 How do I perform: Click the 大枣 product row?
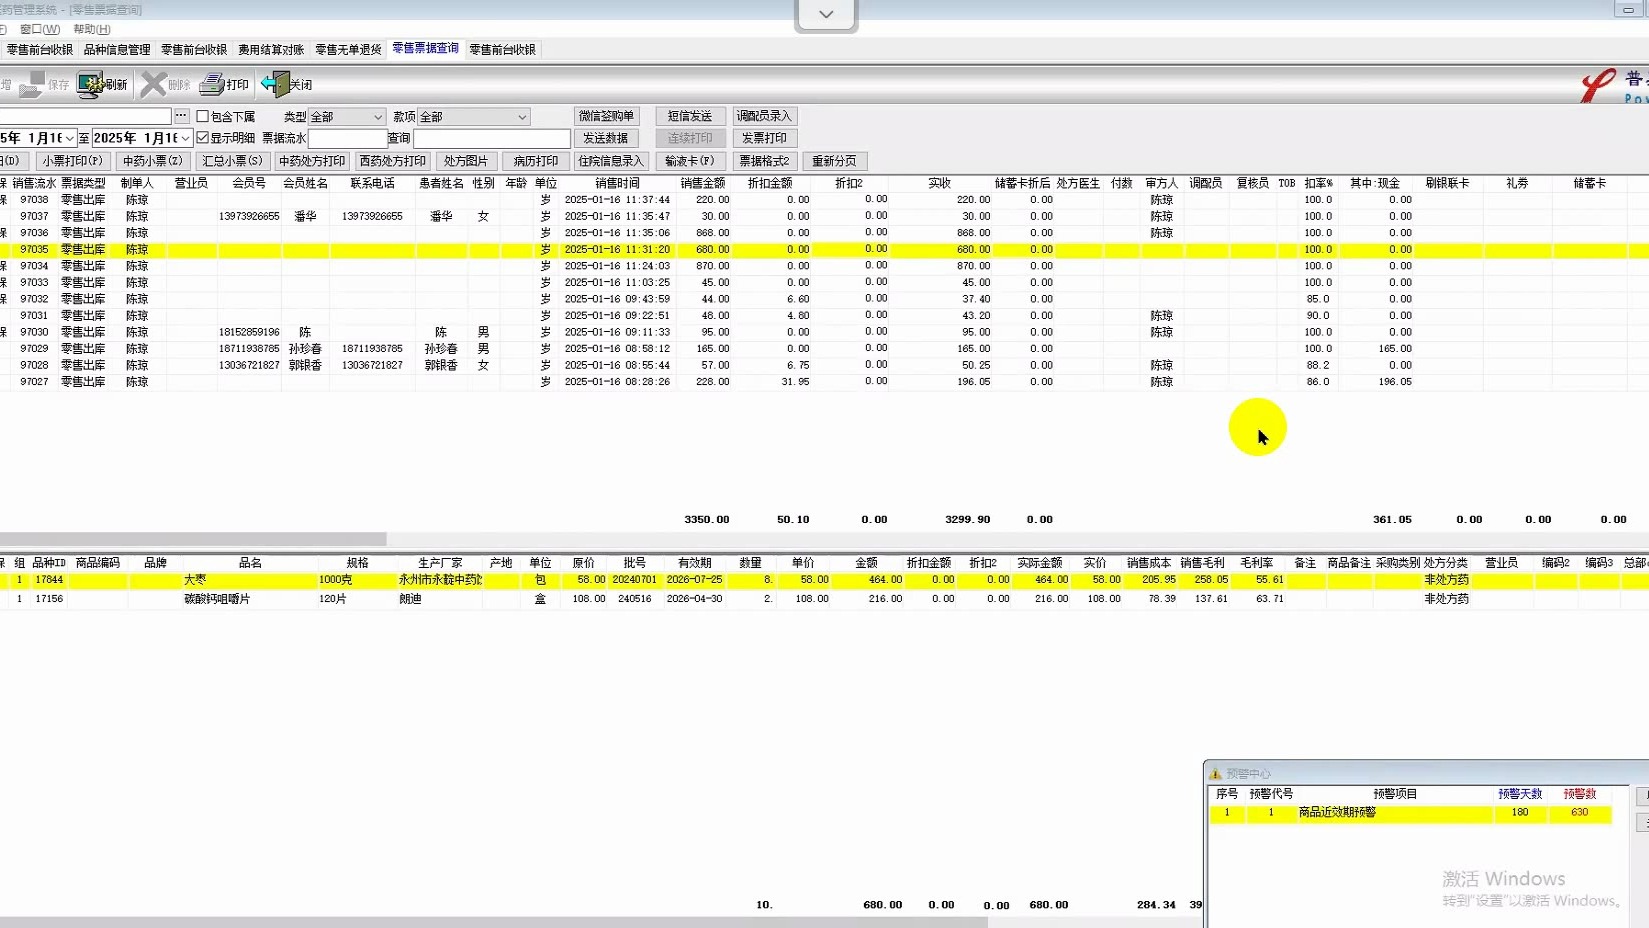click(x=824, y=580)
